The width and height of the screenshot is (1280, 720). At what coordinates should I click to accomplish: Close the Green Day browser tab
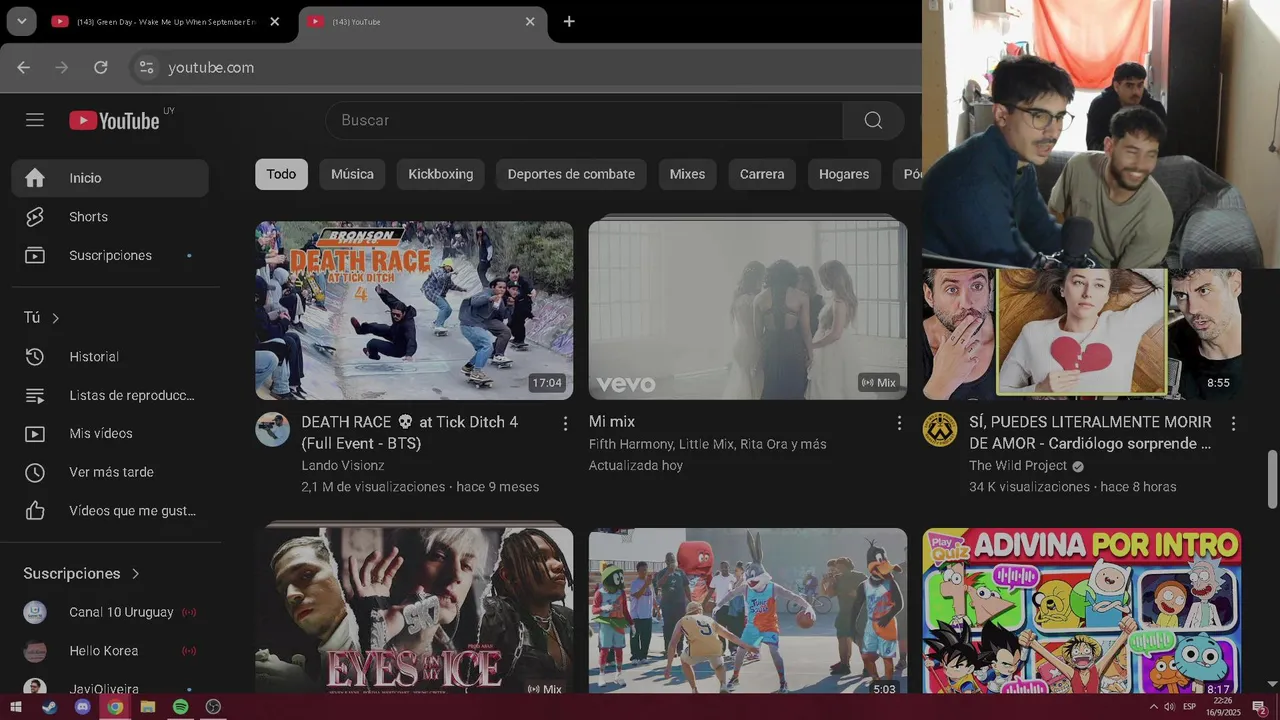[x=275, y=21]
